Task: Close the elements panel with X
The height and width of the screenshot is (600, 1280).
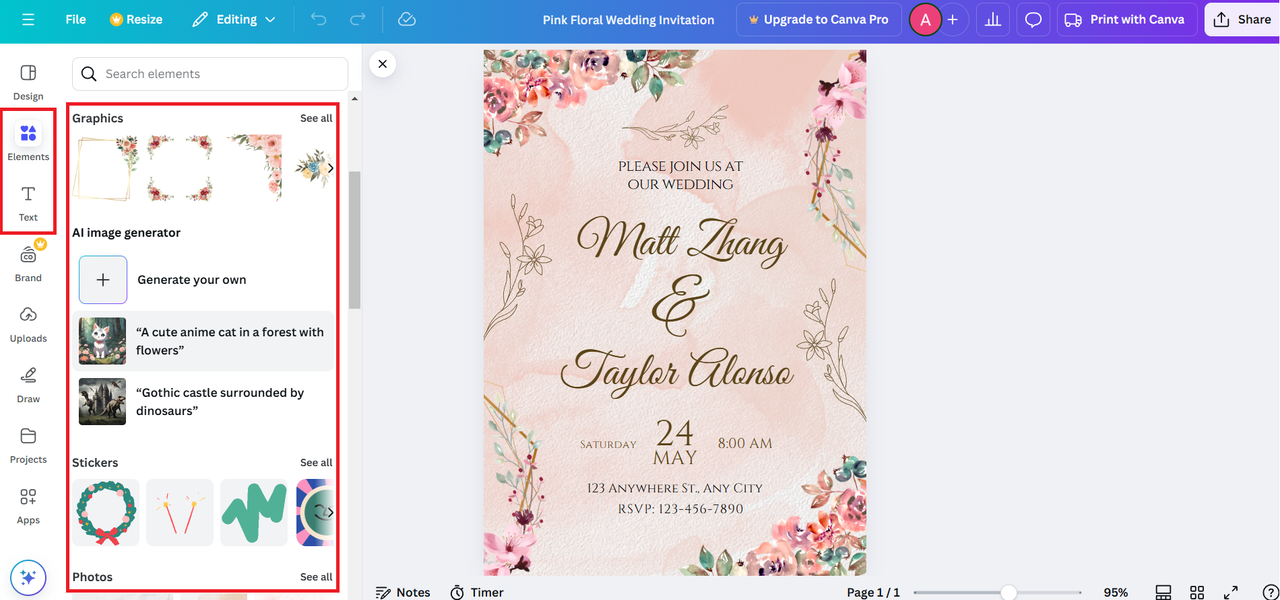Action: click(382, 64)
